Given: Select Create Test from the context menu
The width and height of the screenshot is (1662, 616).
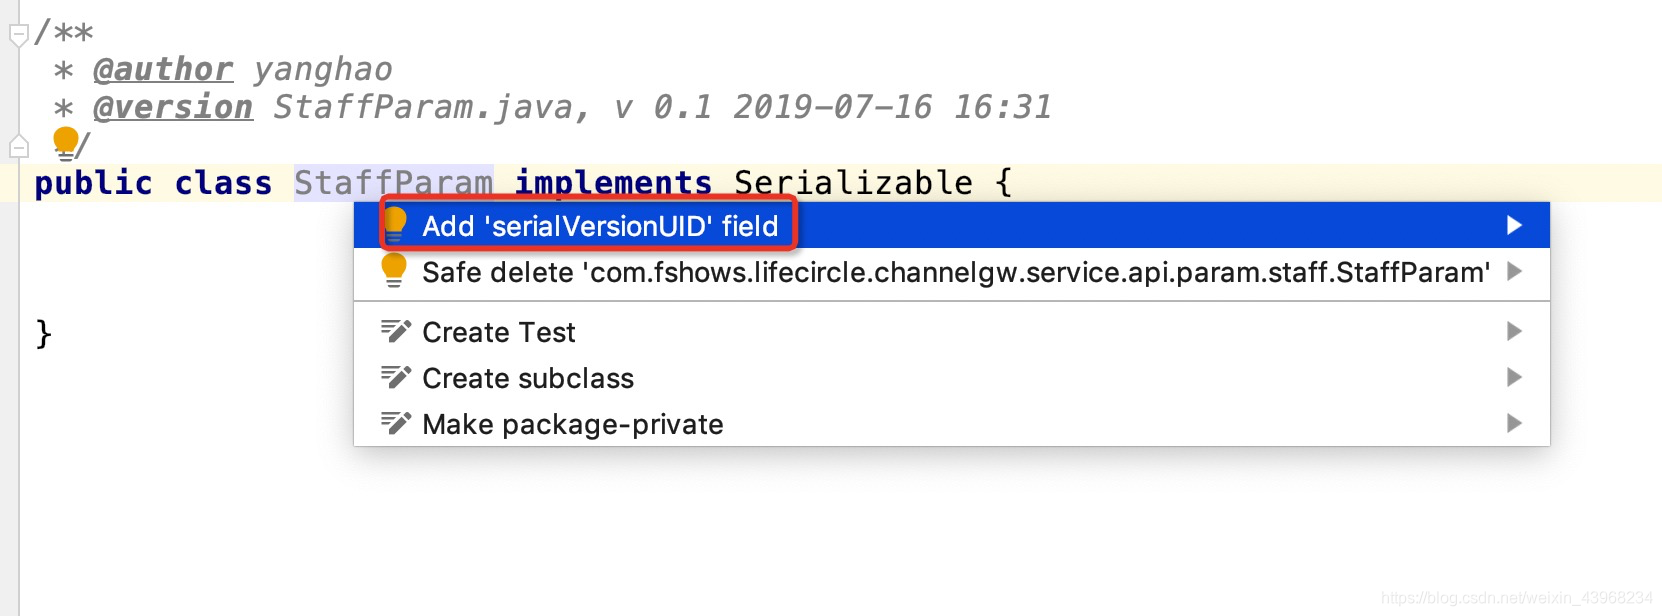Looking at the screenshot, I should (x=498, y=331).
